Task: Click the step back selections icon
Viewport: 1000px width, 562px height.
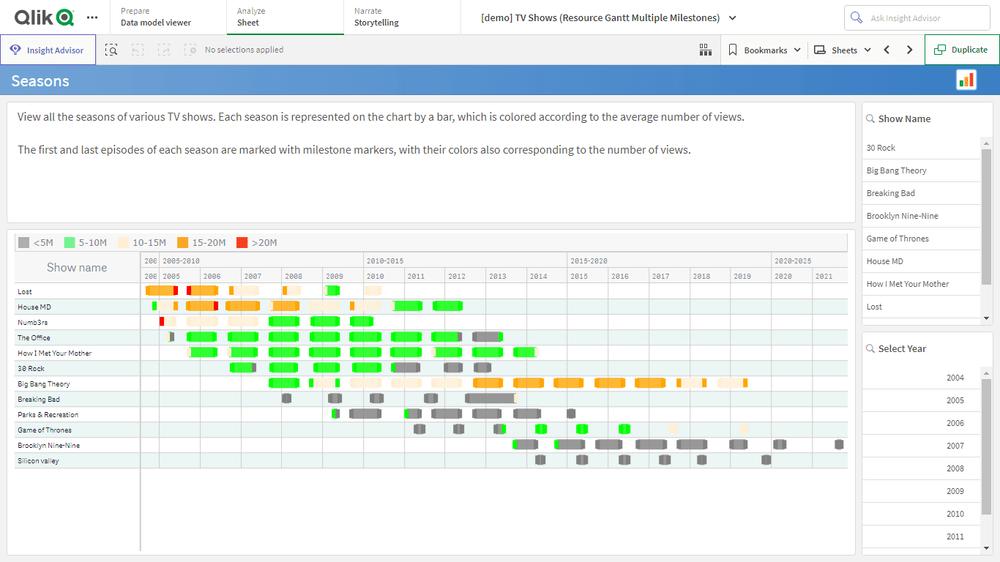Action: click(138, 49)
